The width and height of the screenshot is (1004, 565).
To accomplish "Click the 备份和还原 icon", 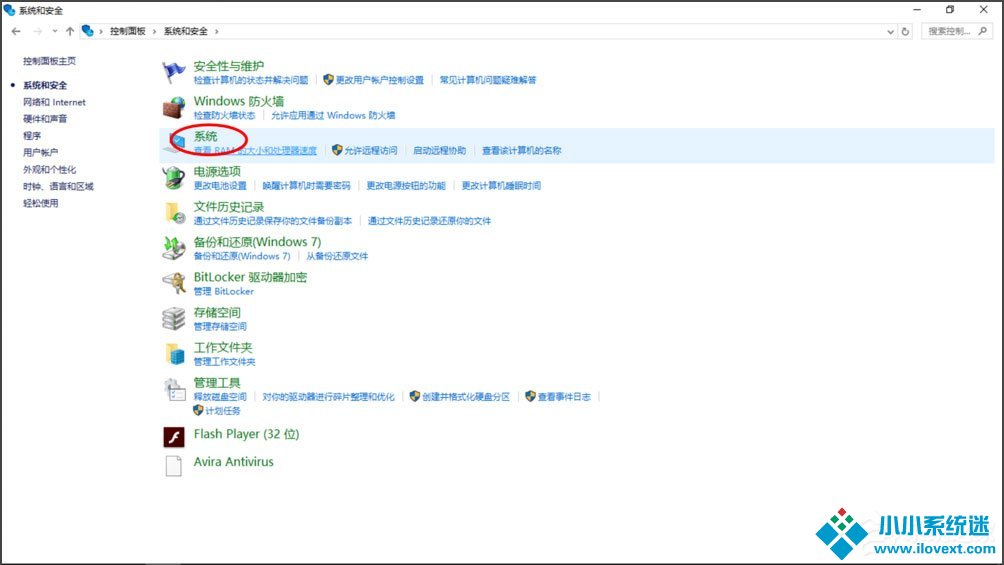I will [x=174, y=248].
